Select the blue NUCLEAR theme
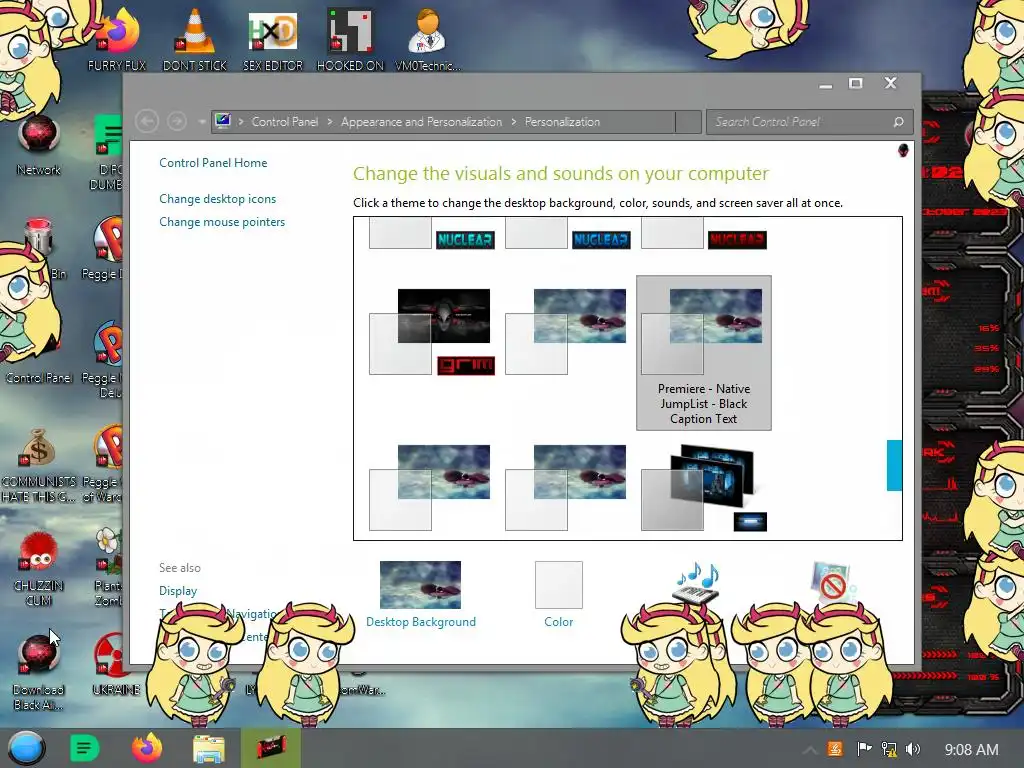The width and height of the screenshot is (1024, 768). (x=568, y=235)
